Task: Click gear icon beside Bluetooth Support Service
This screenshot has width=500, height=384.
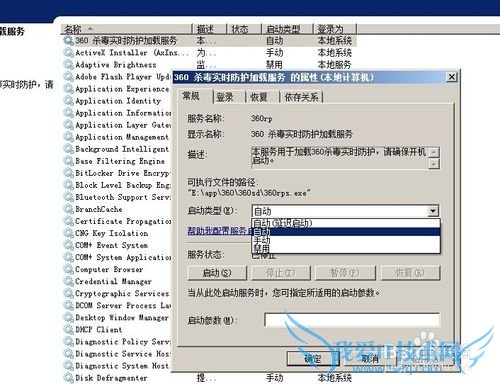Action: (69, 197)
